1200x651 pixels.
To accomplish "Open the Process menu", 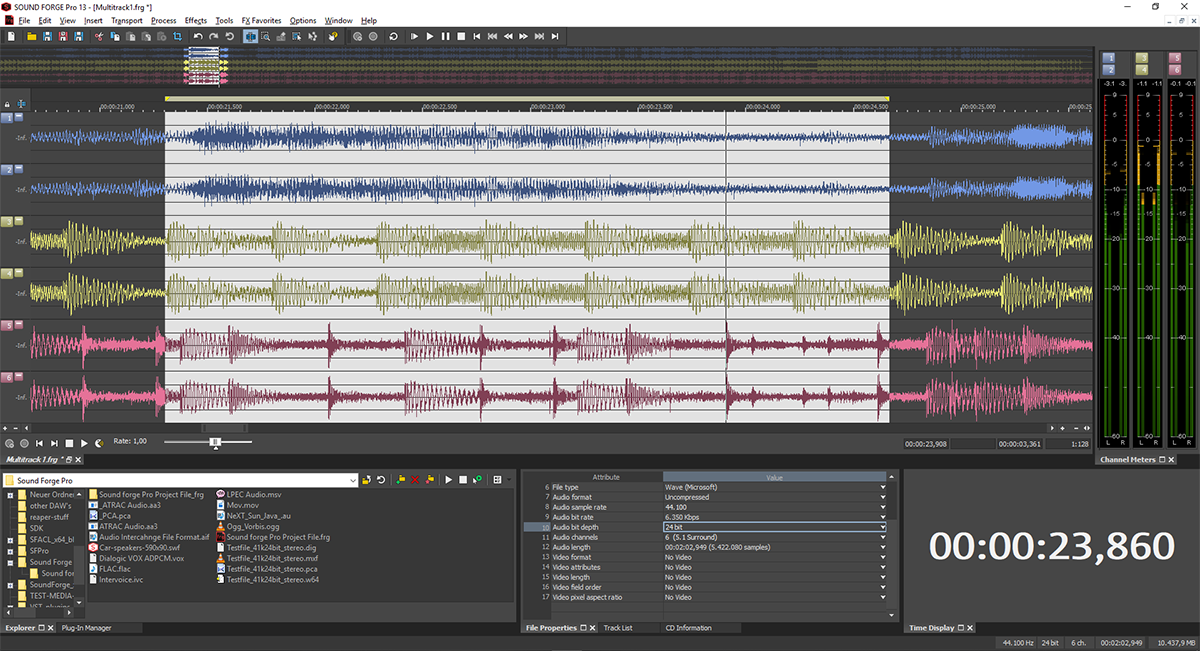I will [x=163, y=20].
